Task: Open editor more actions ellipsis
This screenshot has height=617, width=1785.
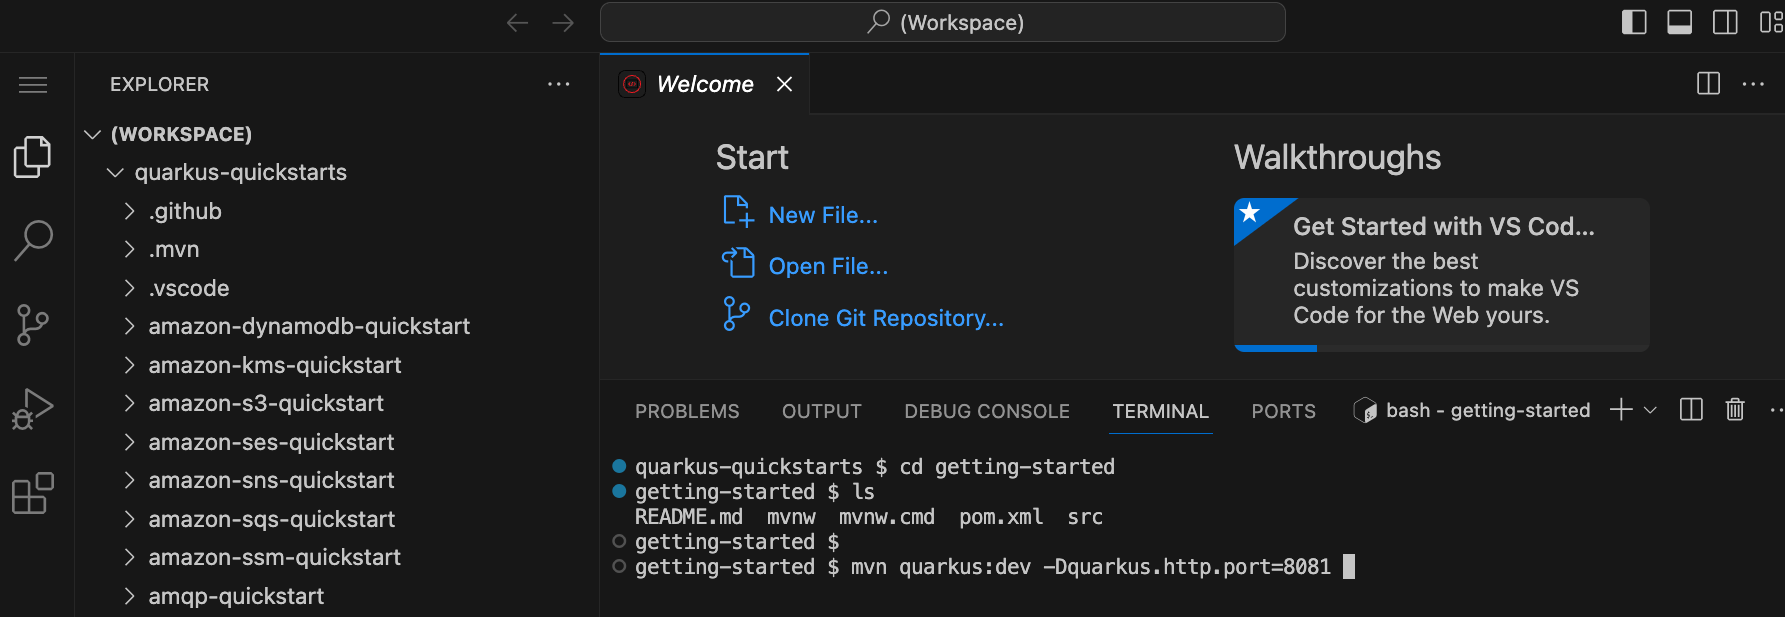Action: coord(1753,84)
